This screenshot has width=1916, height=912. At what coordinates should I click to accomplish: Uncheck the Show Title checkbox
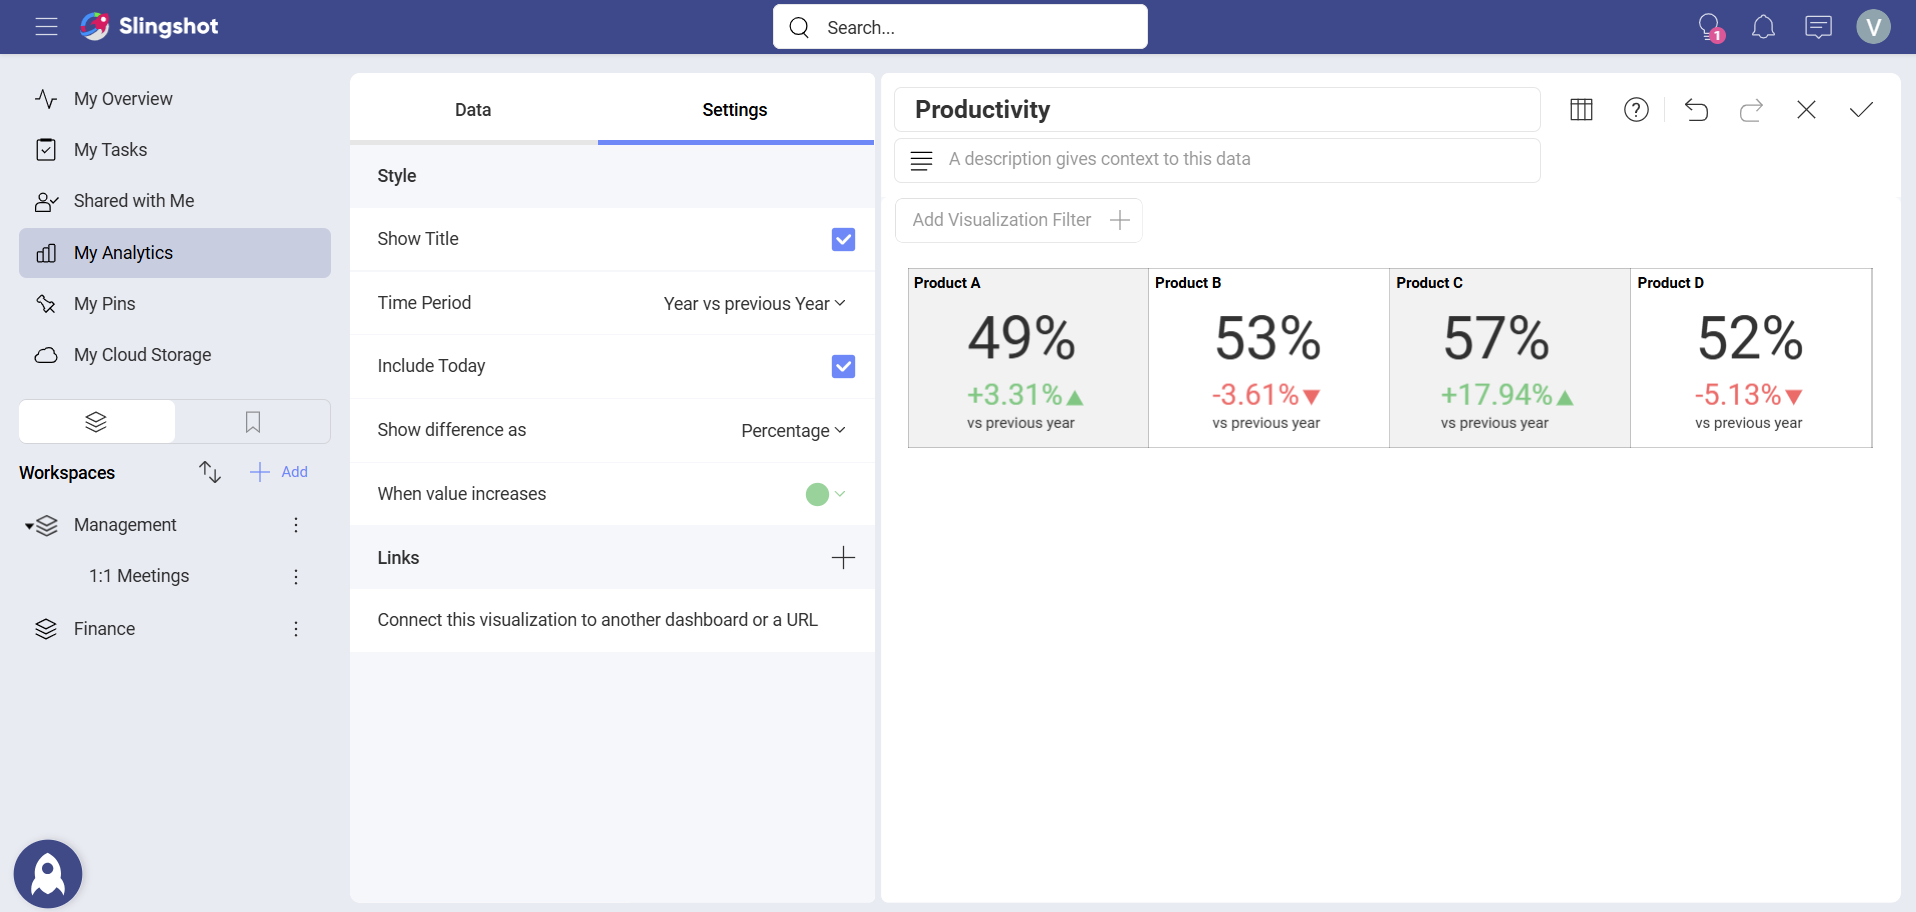click(x=843, y=239)
